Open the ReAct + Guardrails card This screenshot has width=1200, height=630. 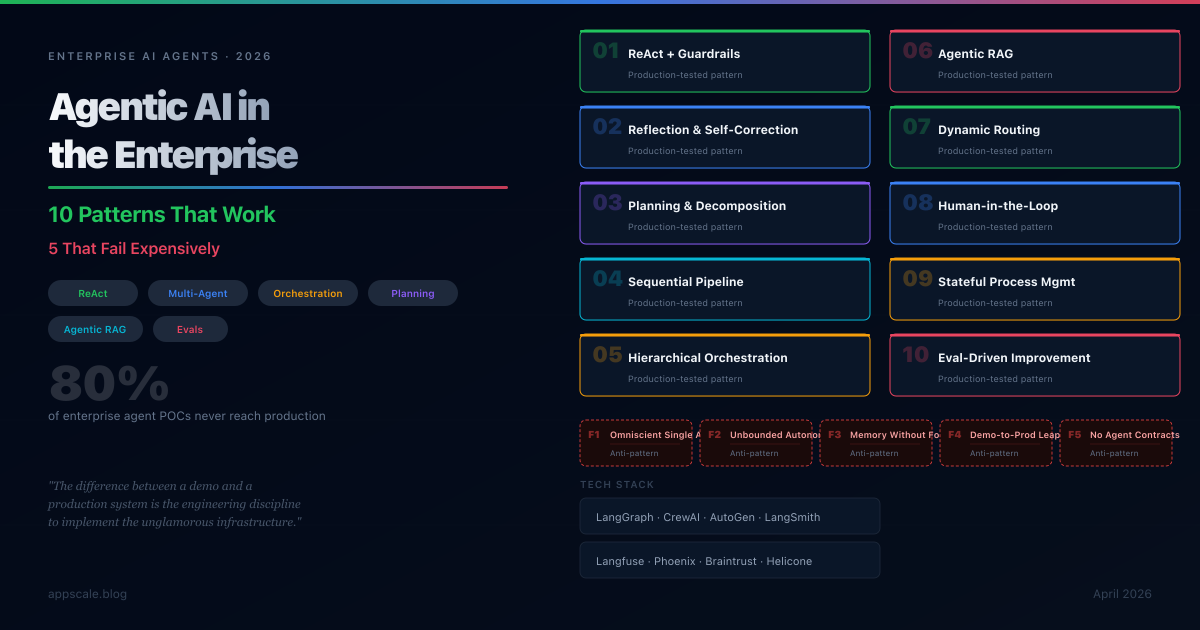(724, 62)
